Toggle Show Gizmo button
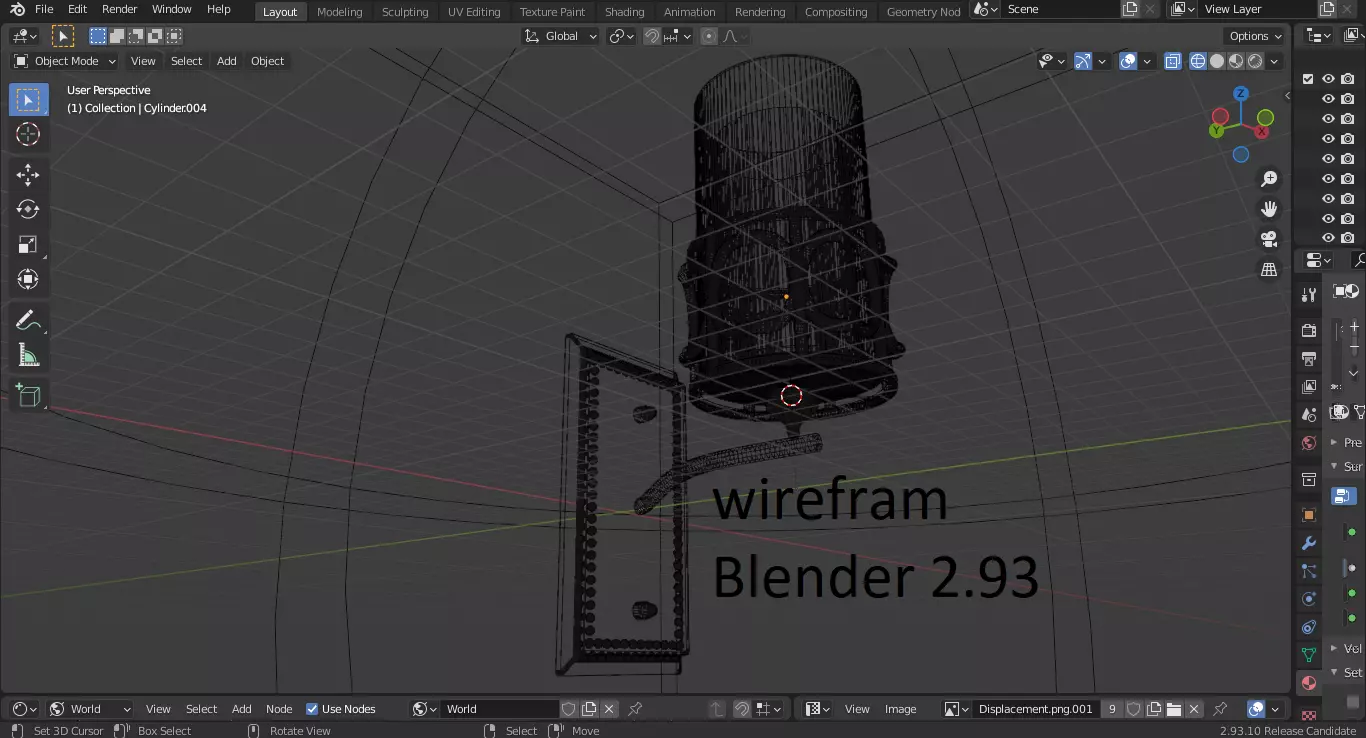Screen dimensions: 1366x738 click(x=1082, y=61)
